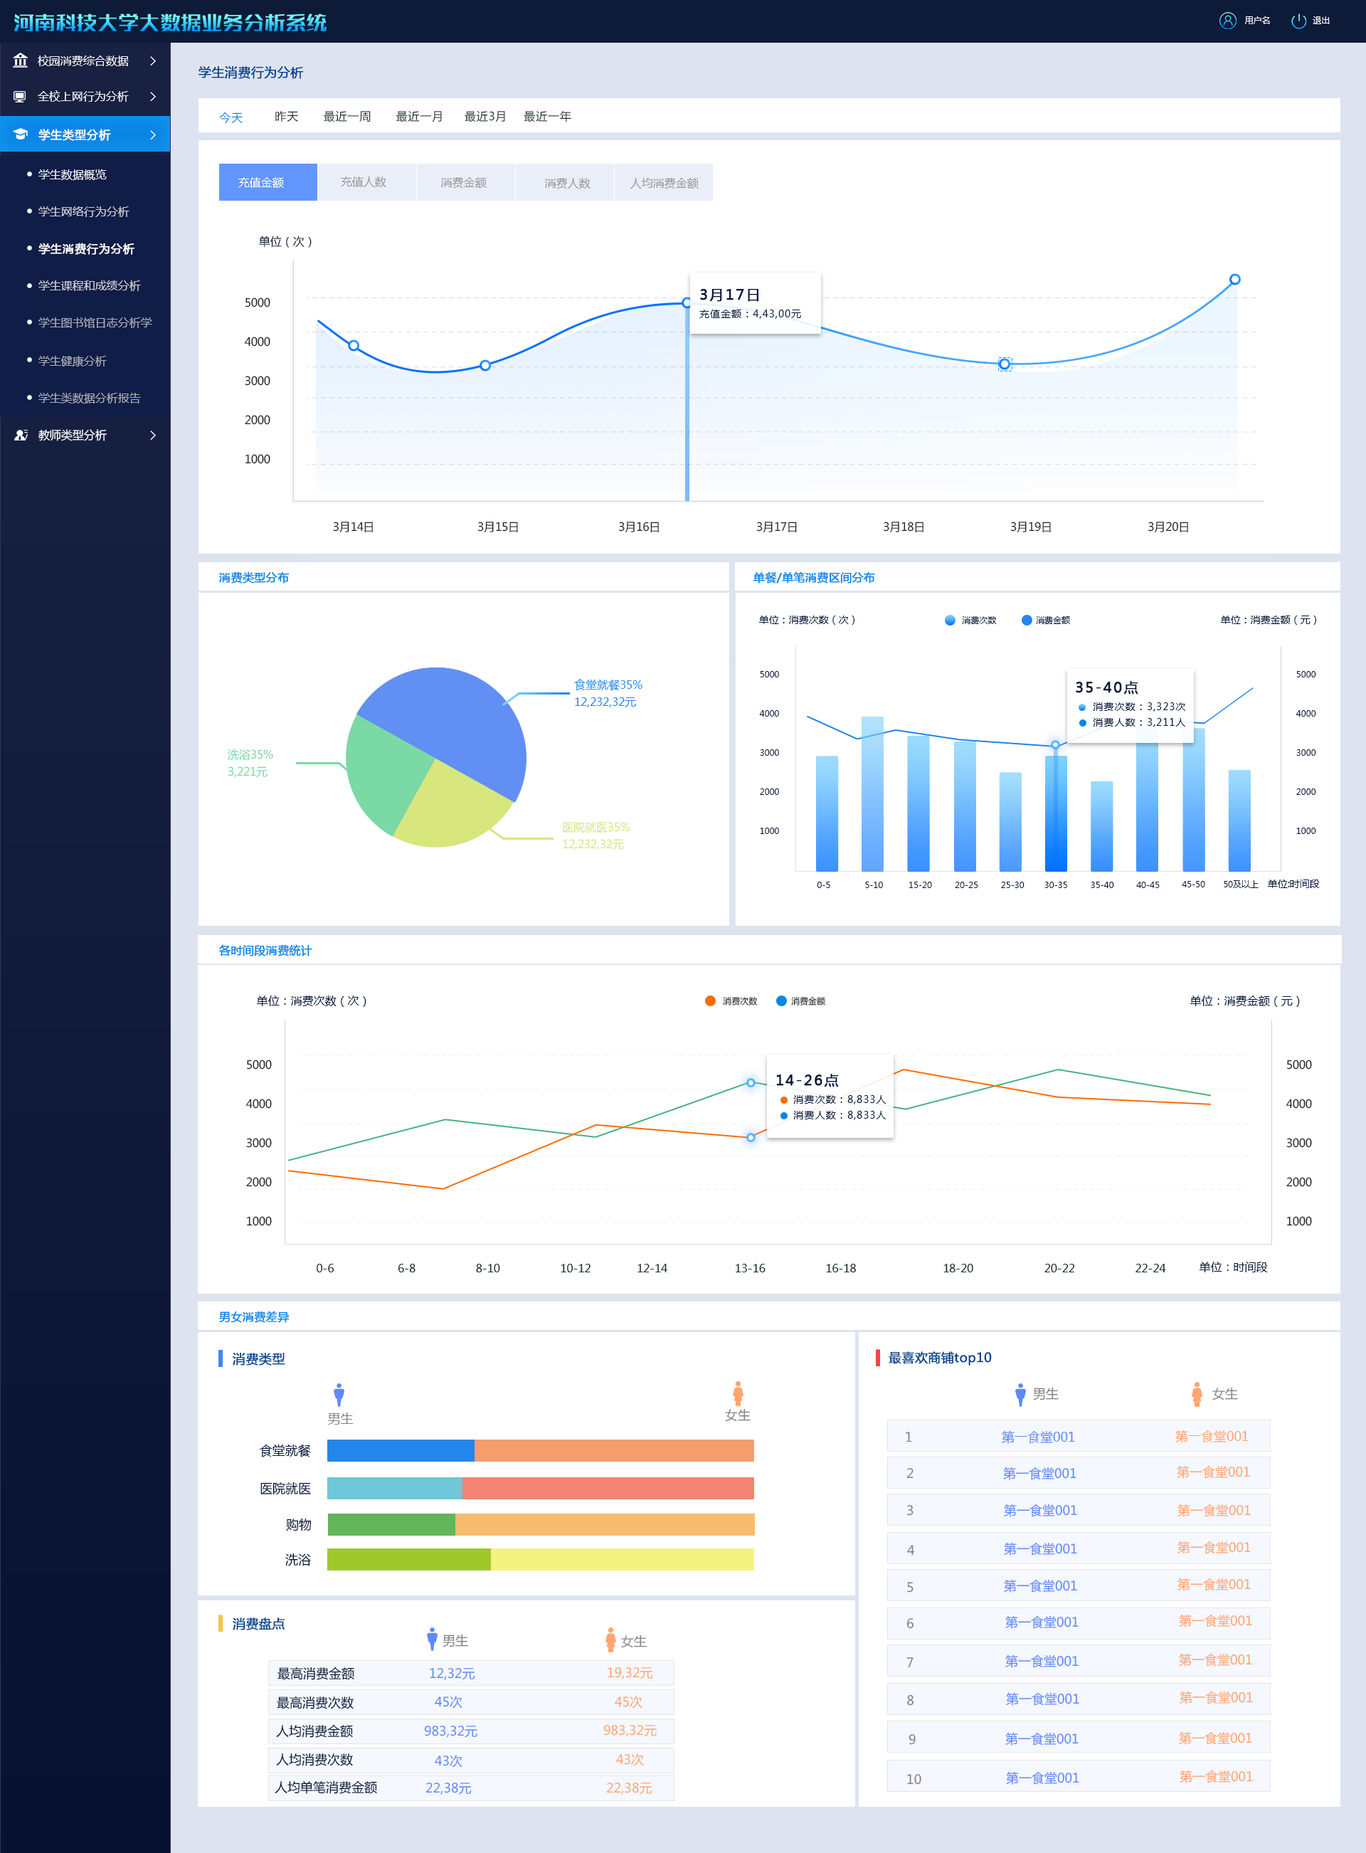The height and width of the screenshot is (1853, 1366).
Task: Click the 50及以上 bar in range chart
Action: pyautogui.click(x=1239, y=820)
